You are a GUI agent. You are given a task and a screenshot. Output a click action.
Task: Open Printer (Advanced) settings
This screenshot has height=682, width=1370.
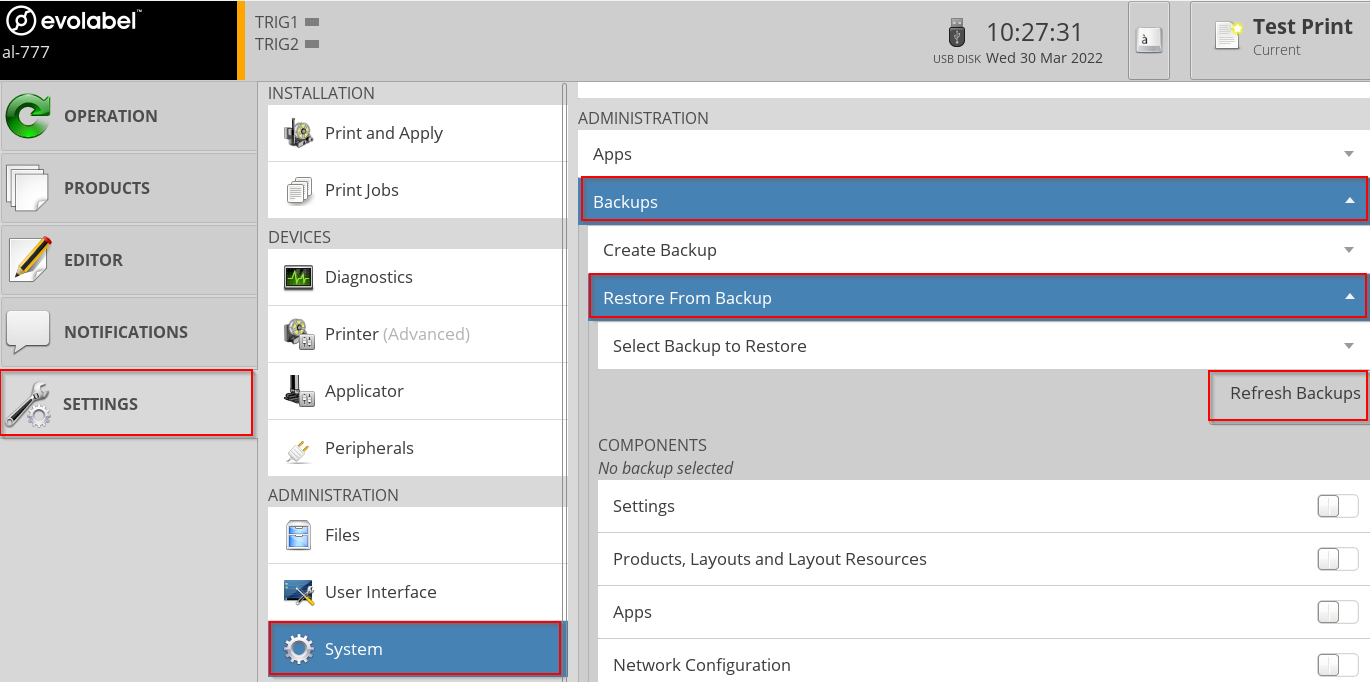tap(417, 334)
